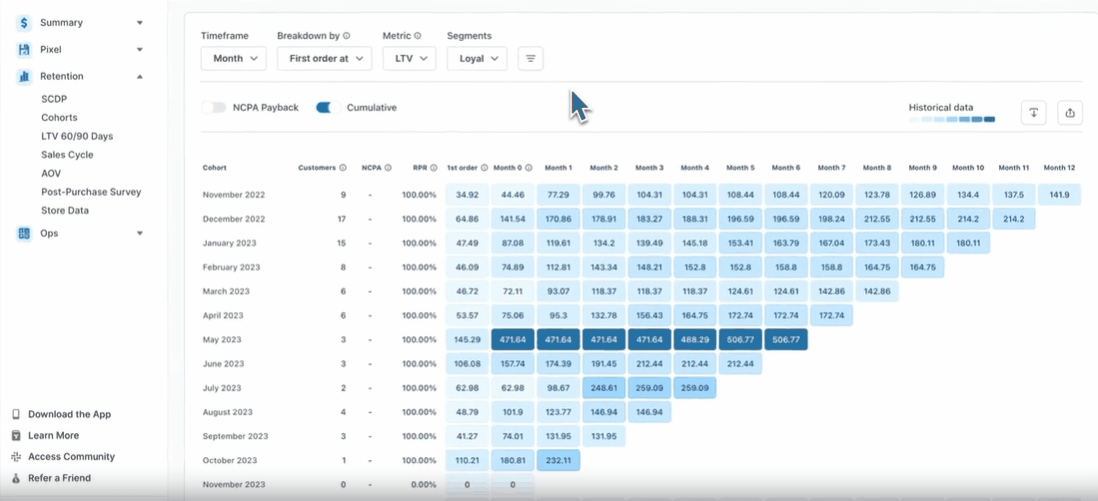The width and height of the screenshot is (1098, 501).
Task: Click the share export icon at top right
Action: 1069,113
